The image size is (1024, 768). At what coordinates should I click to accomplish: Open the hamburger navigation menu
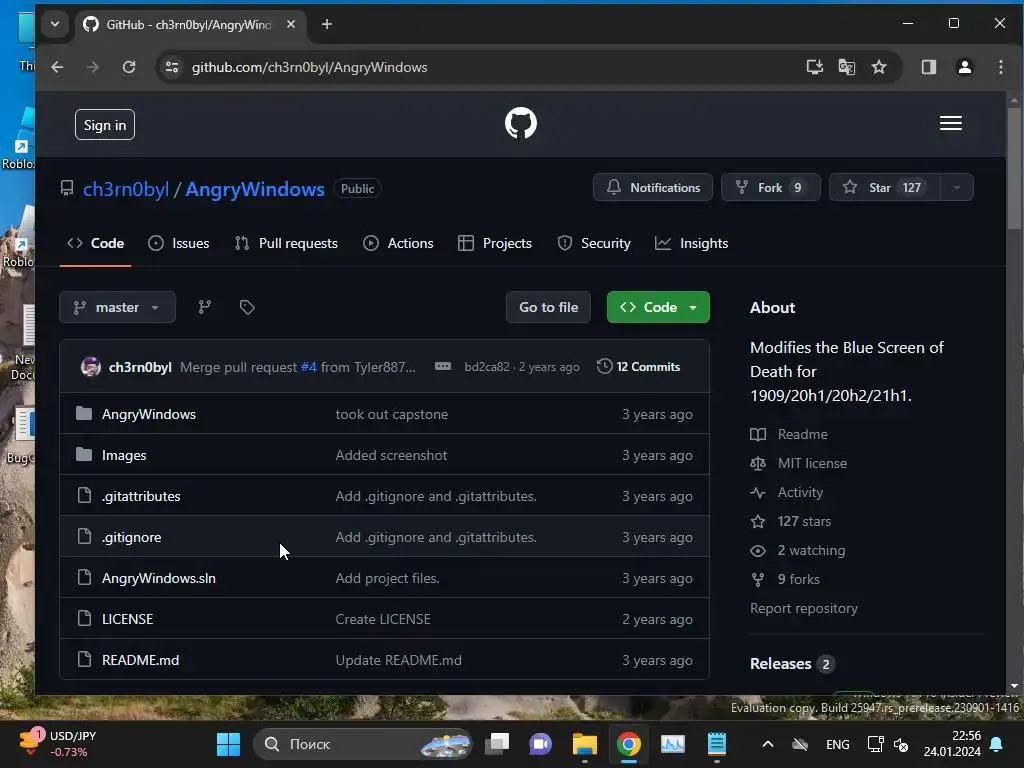pyautogui.click(x=950, y=123)
